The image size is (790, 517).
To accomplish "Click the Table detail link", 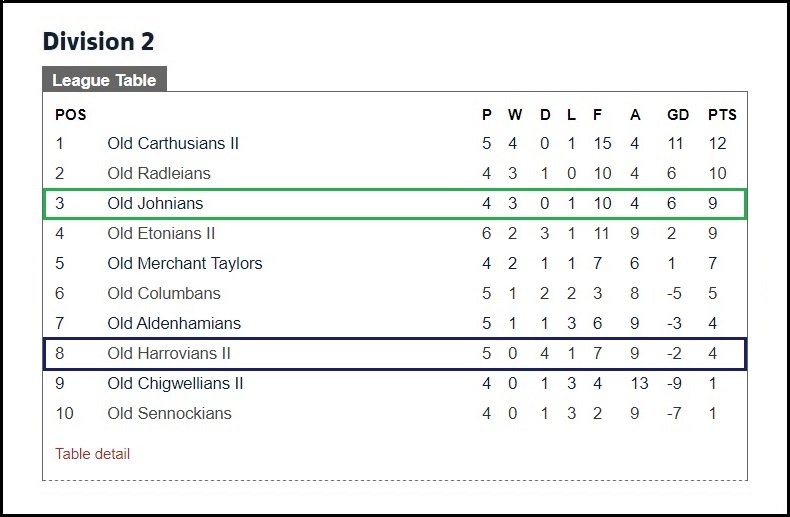I will (x=93, y=454).
